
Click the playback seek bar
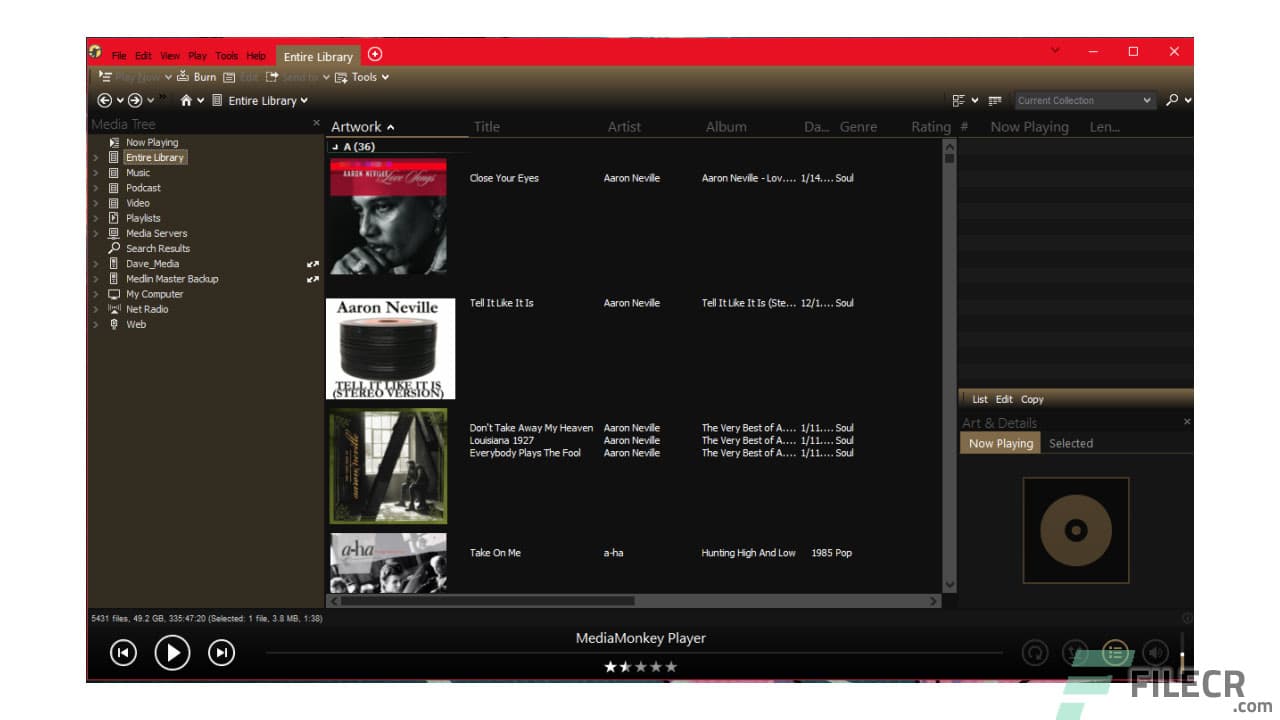tap(634, 653)
